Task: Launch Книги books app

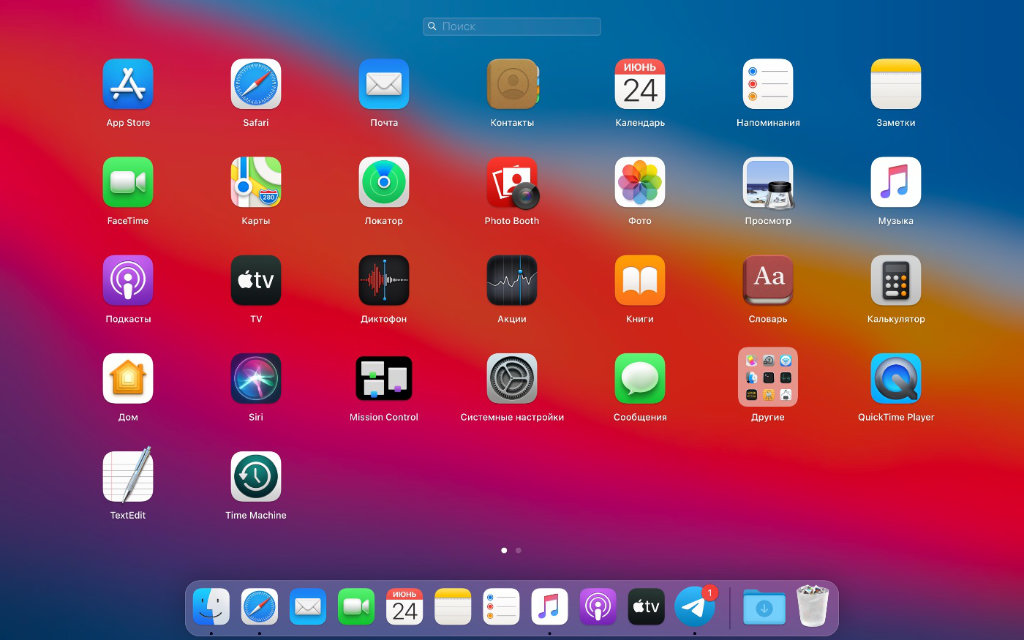Action: (x=640, y=280)
